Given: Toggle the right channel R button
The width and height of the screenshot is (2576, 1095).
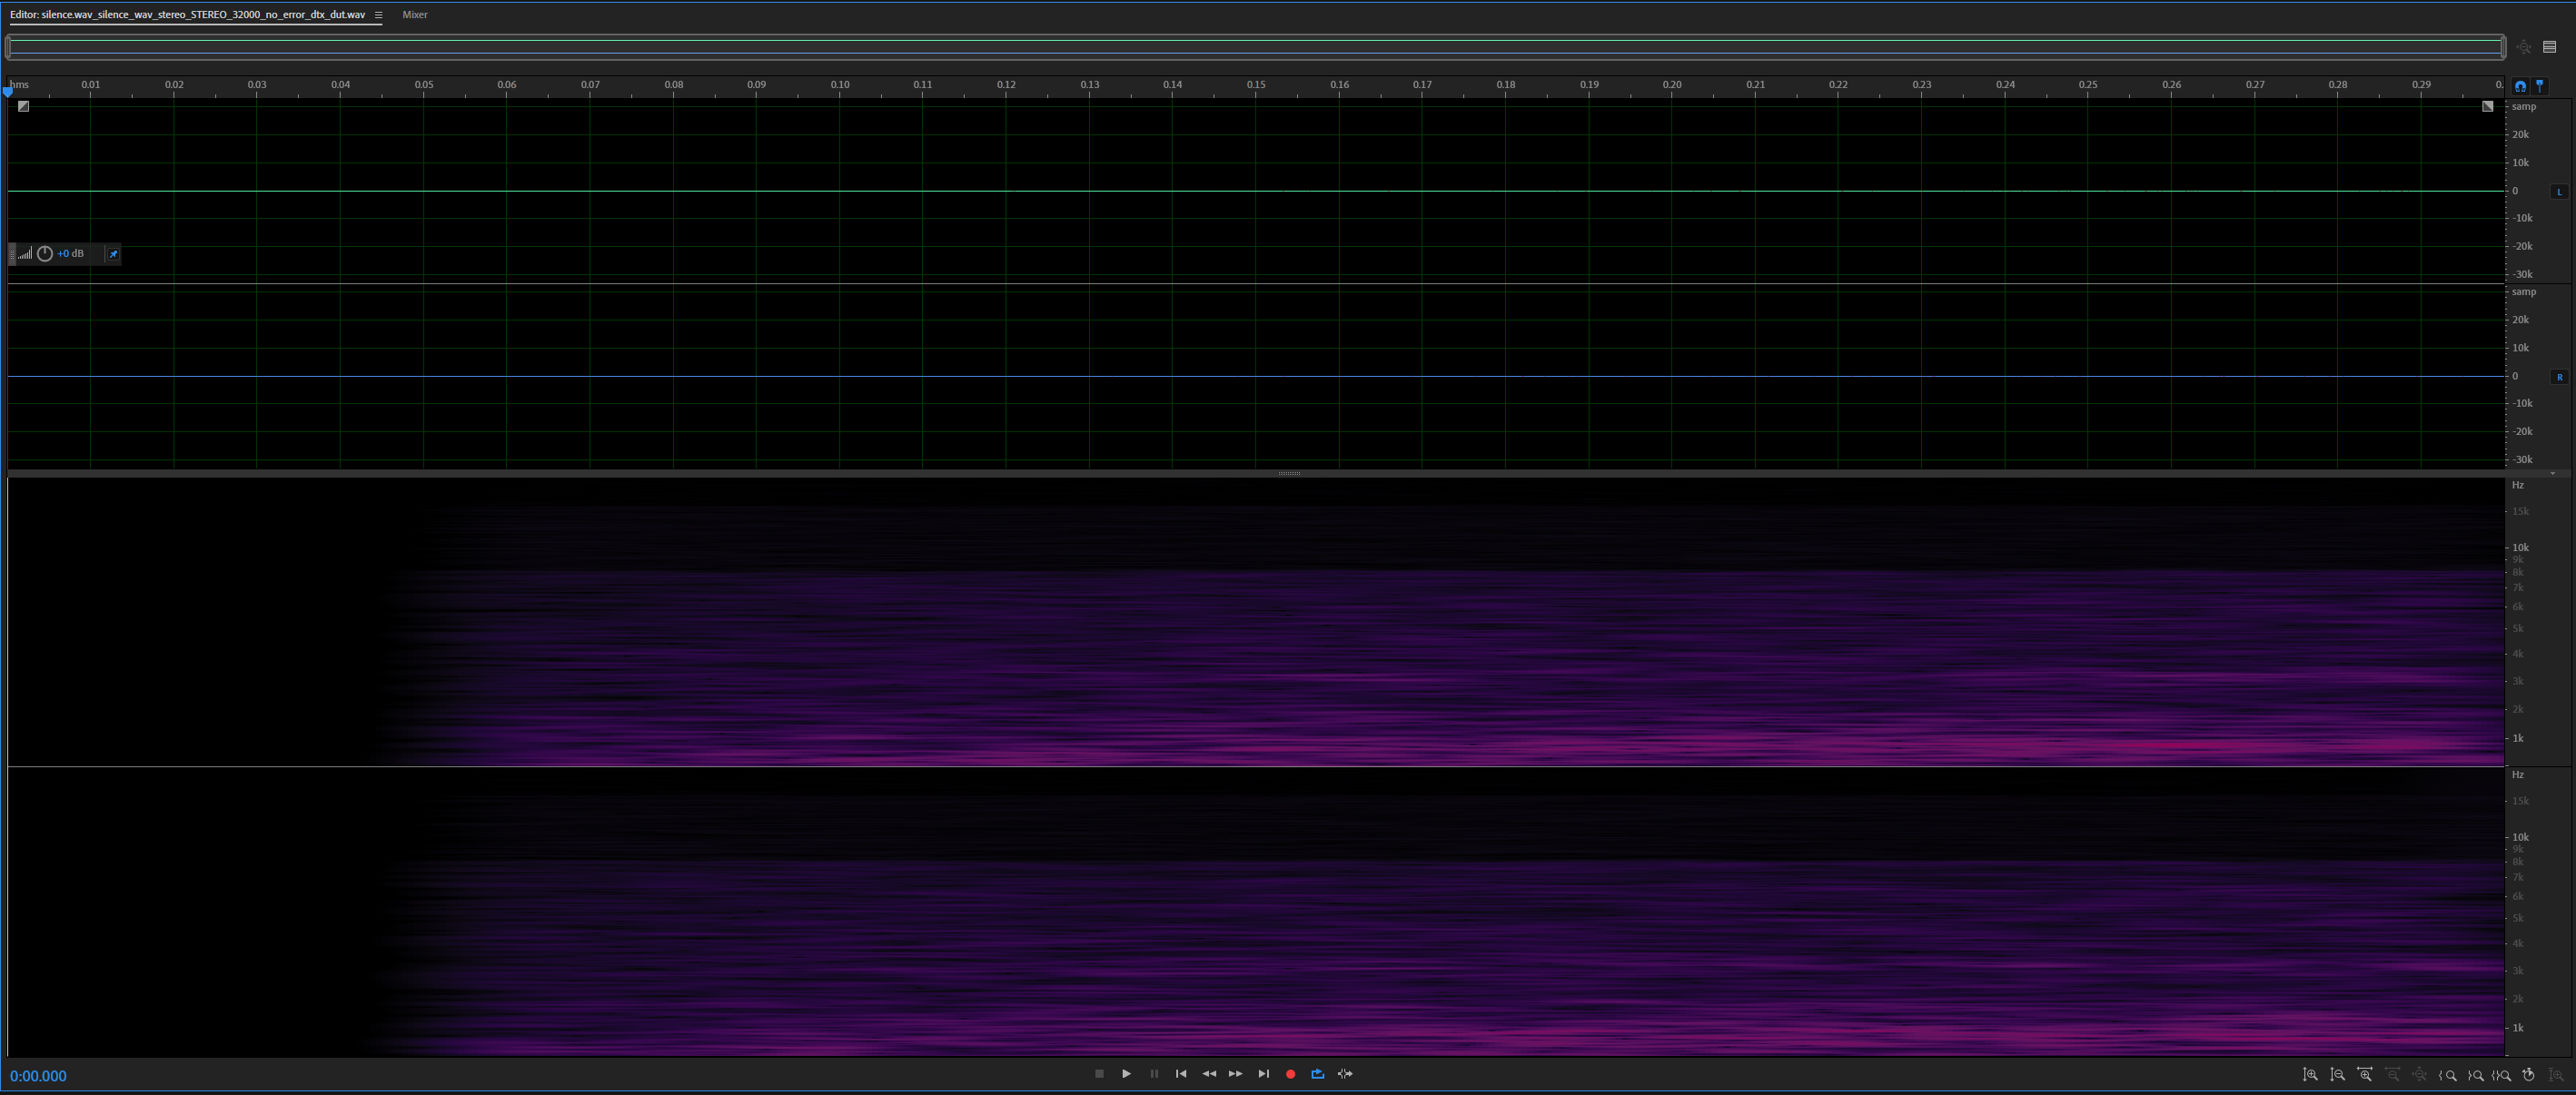Looking at the screenshot, I should click(x=2559, y=377).
